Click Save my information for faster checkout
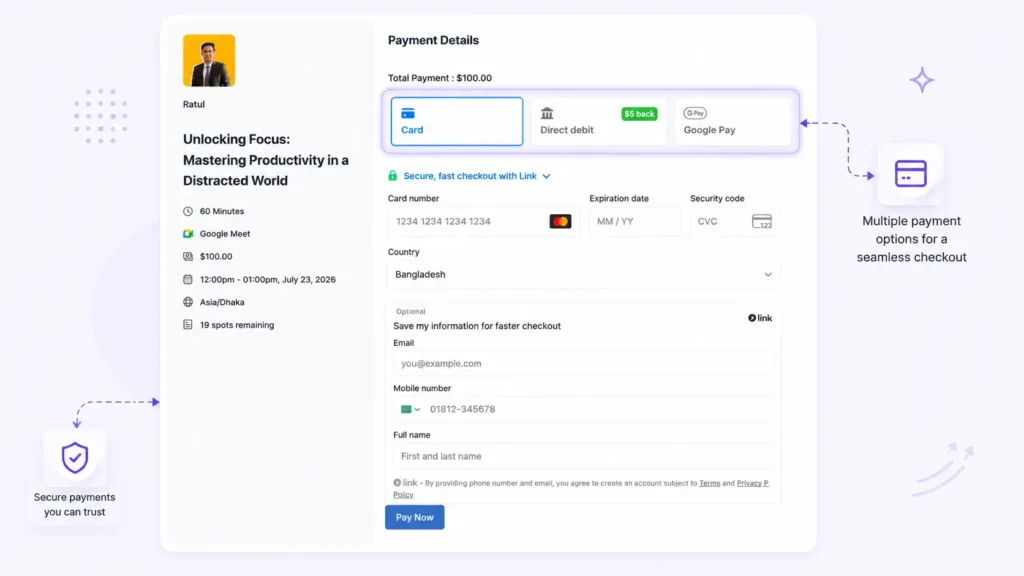Viewport: 1024px width, 576px height. click(x=477, y=326)
